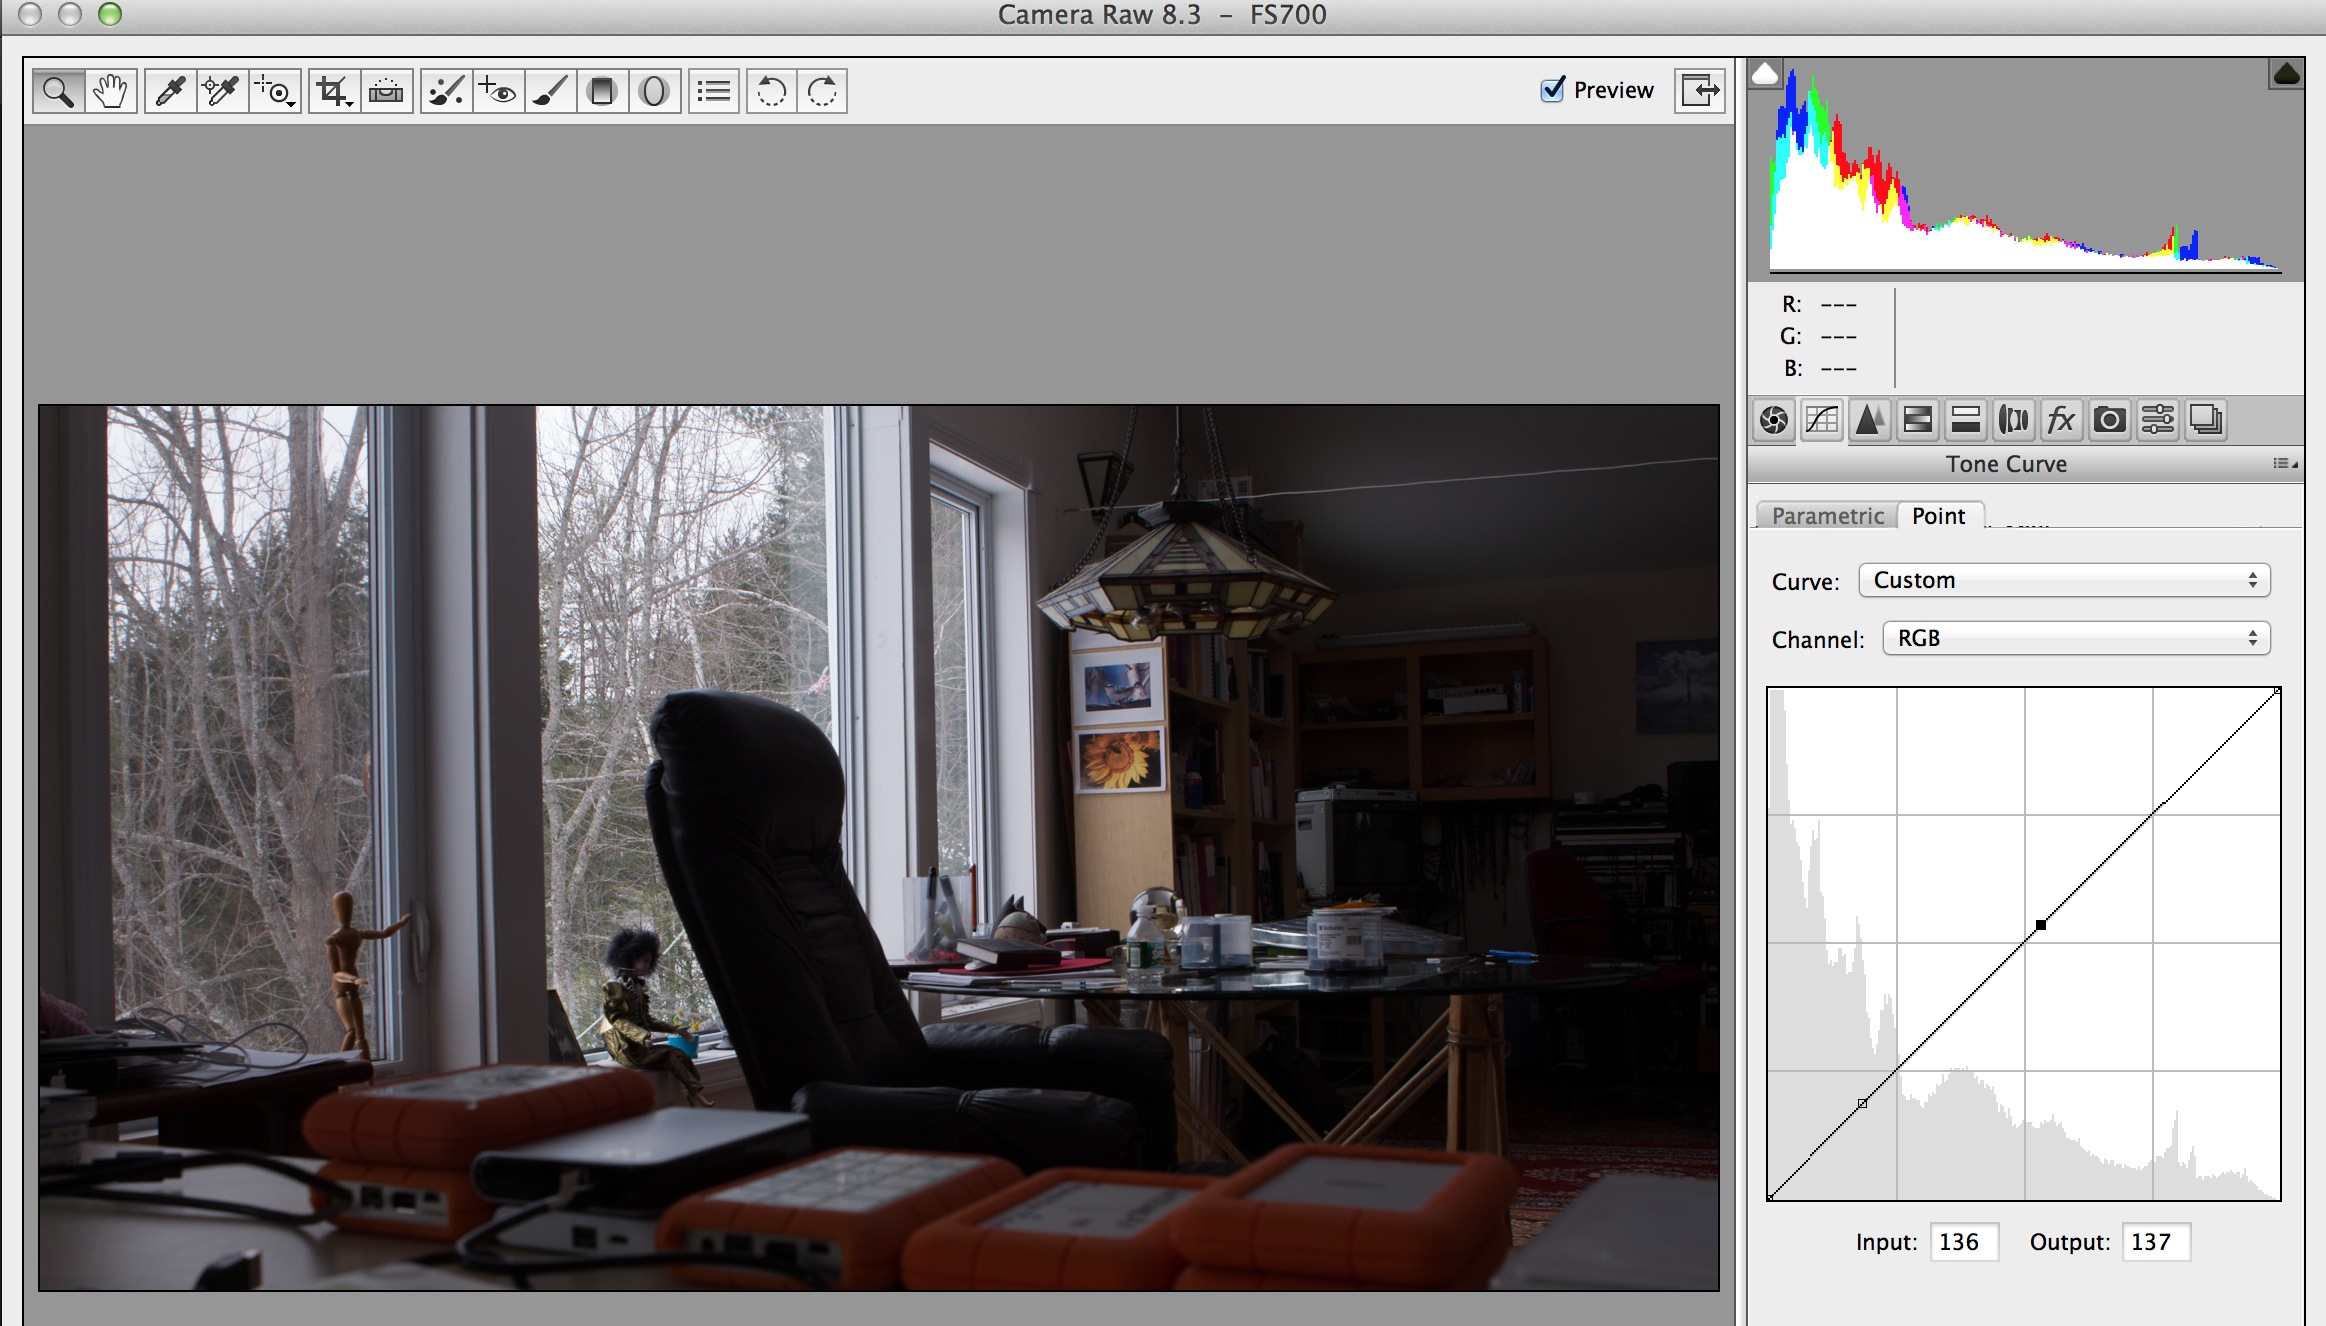Open the Lens Corrections panel icon

coord(2014,420)
